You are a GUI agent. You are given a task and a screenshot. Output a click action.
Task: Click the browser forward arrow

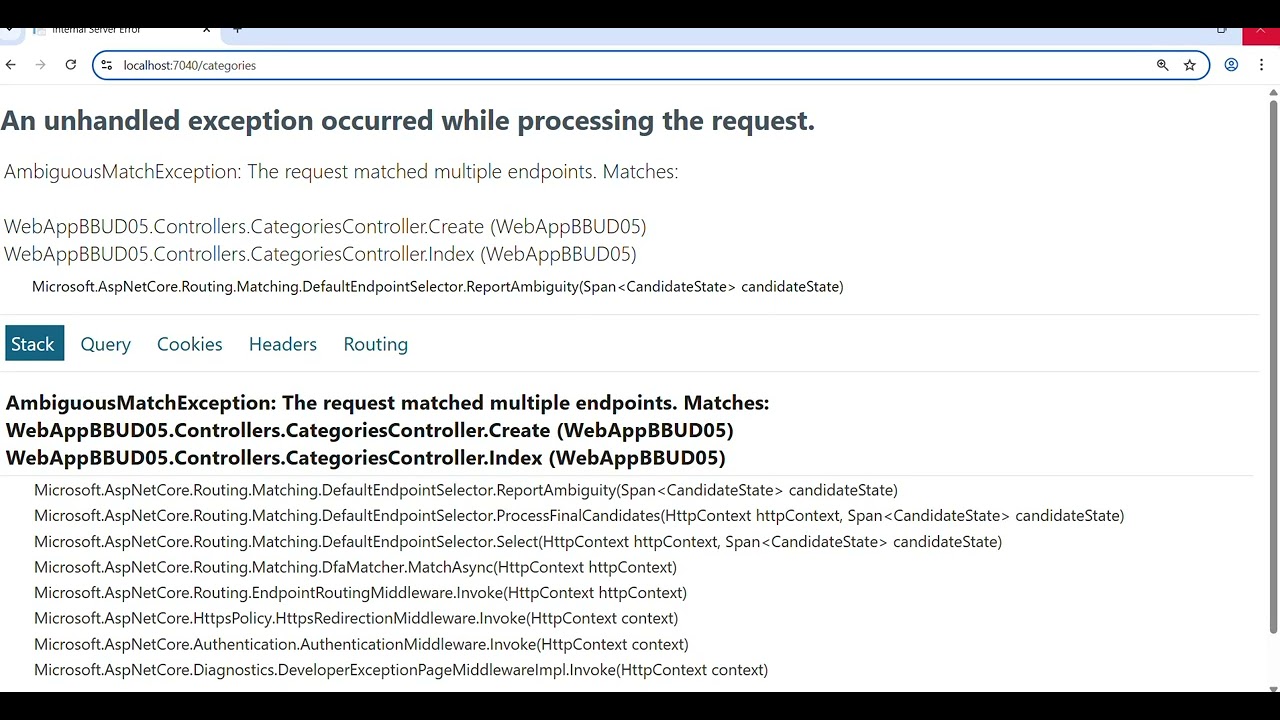tap(40, 65)
